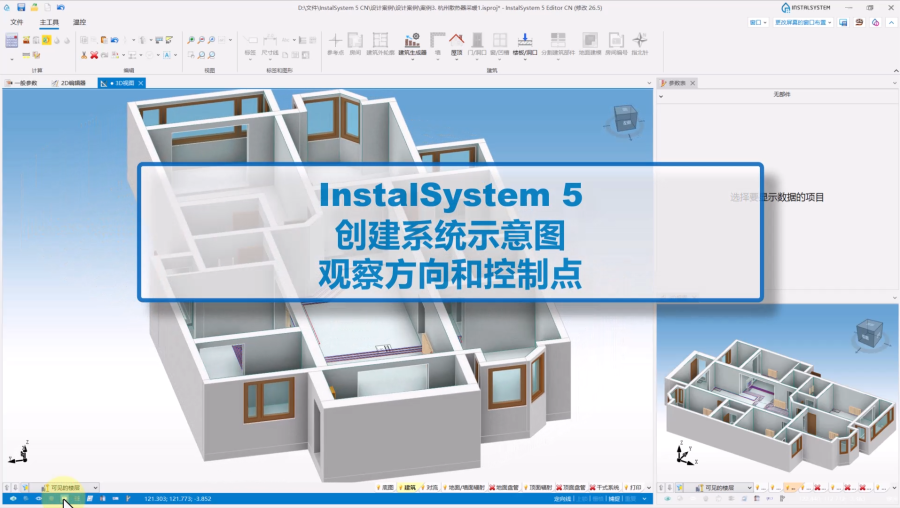Create a new blank document
Viewport: 900px width, 508px height.
48,7
